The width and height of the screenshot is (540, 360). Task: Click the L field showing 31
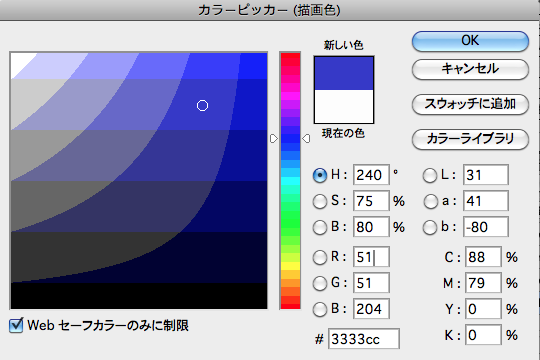486,175
